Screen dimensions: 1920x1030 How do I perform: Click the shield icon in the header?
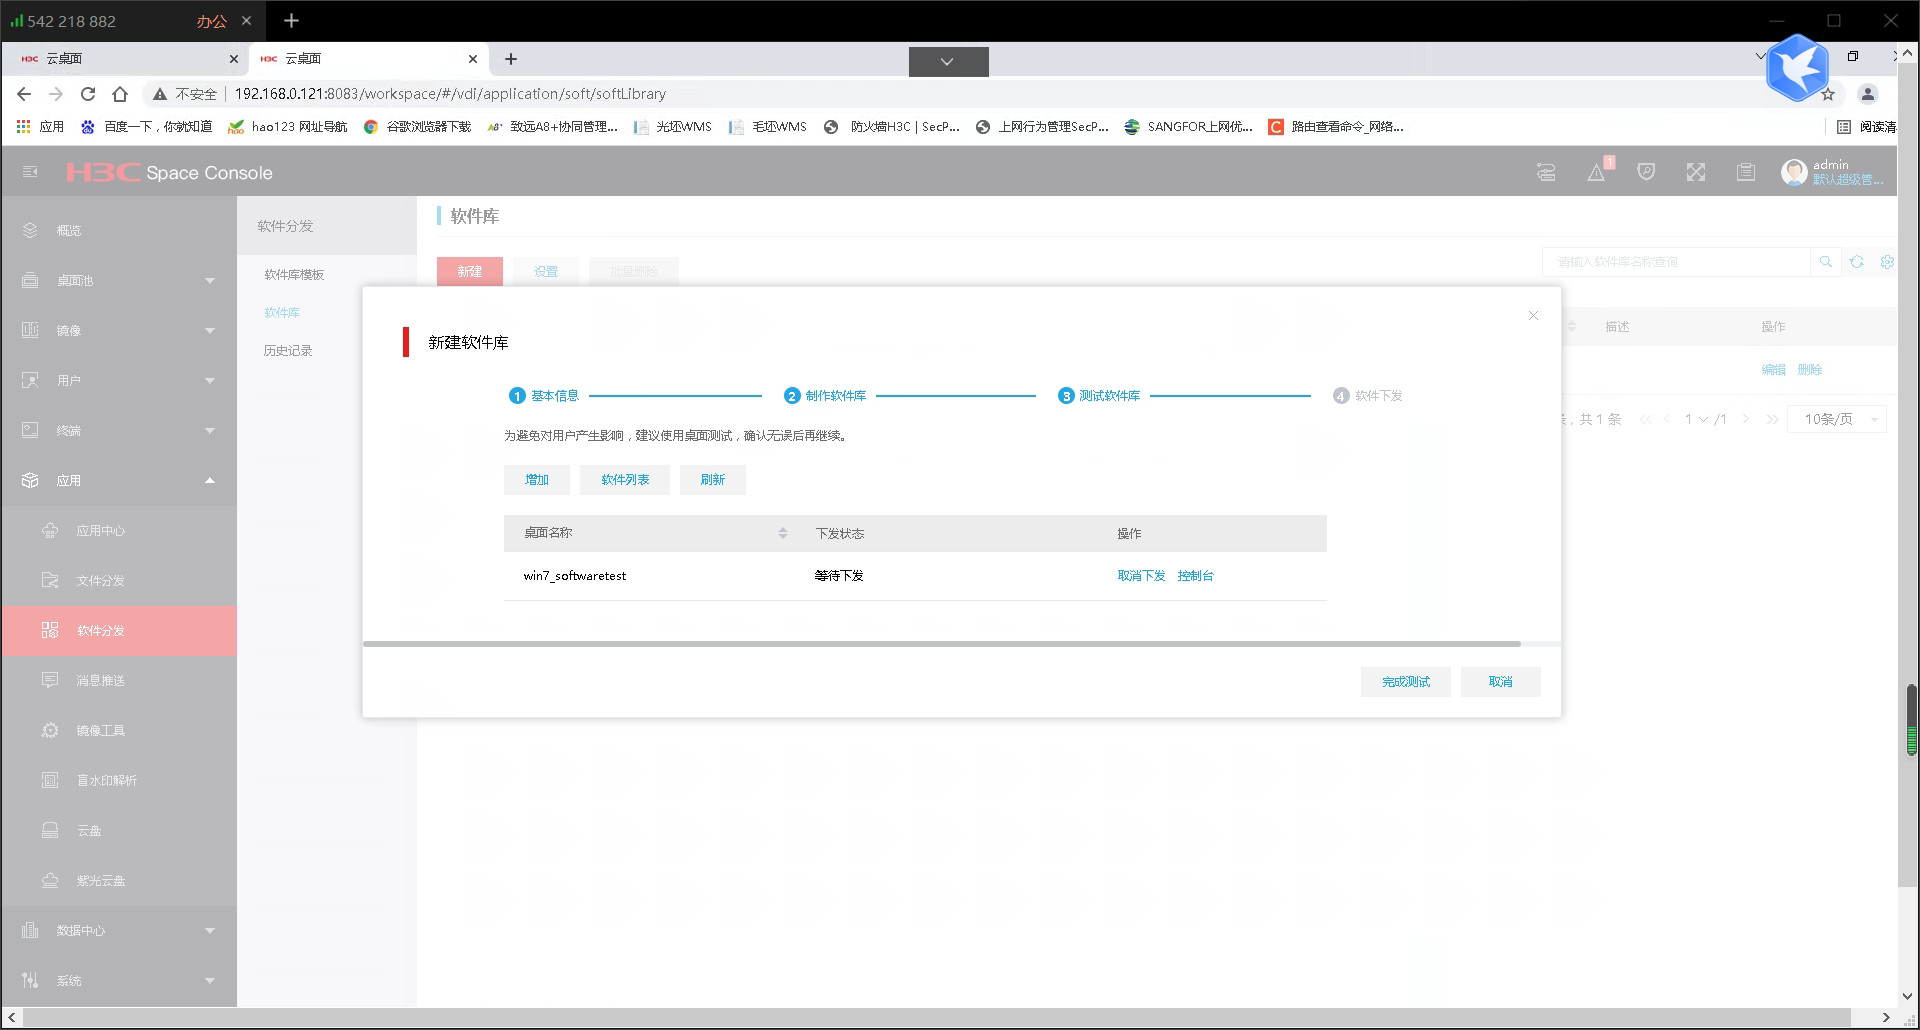click(x=1646, y=172)
